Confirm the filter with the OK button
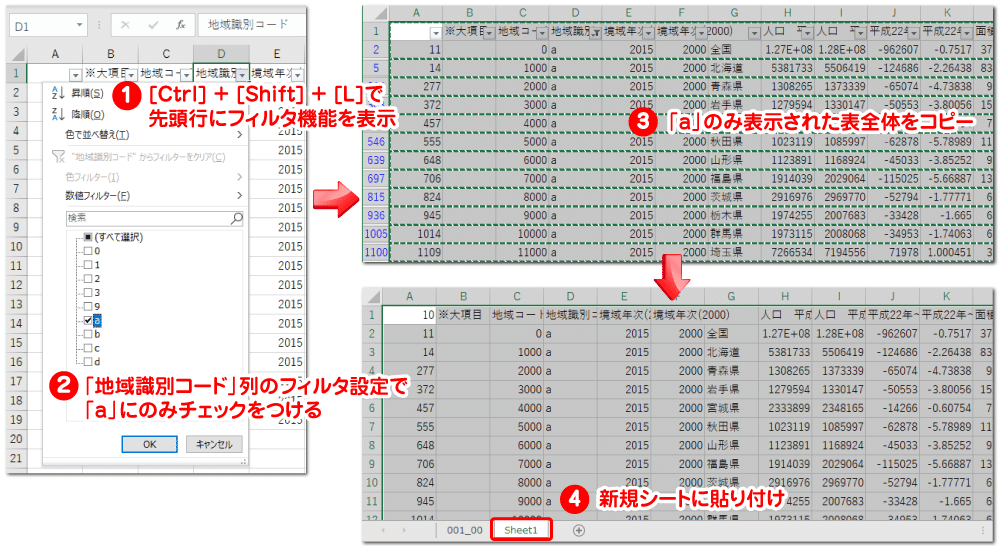 149,444
